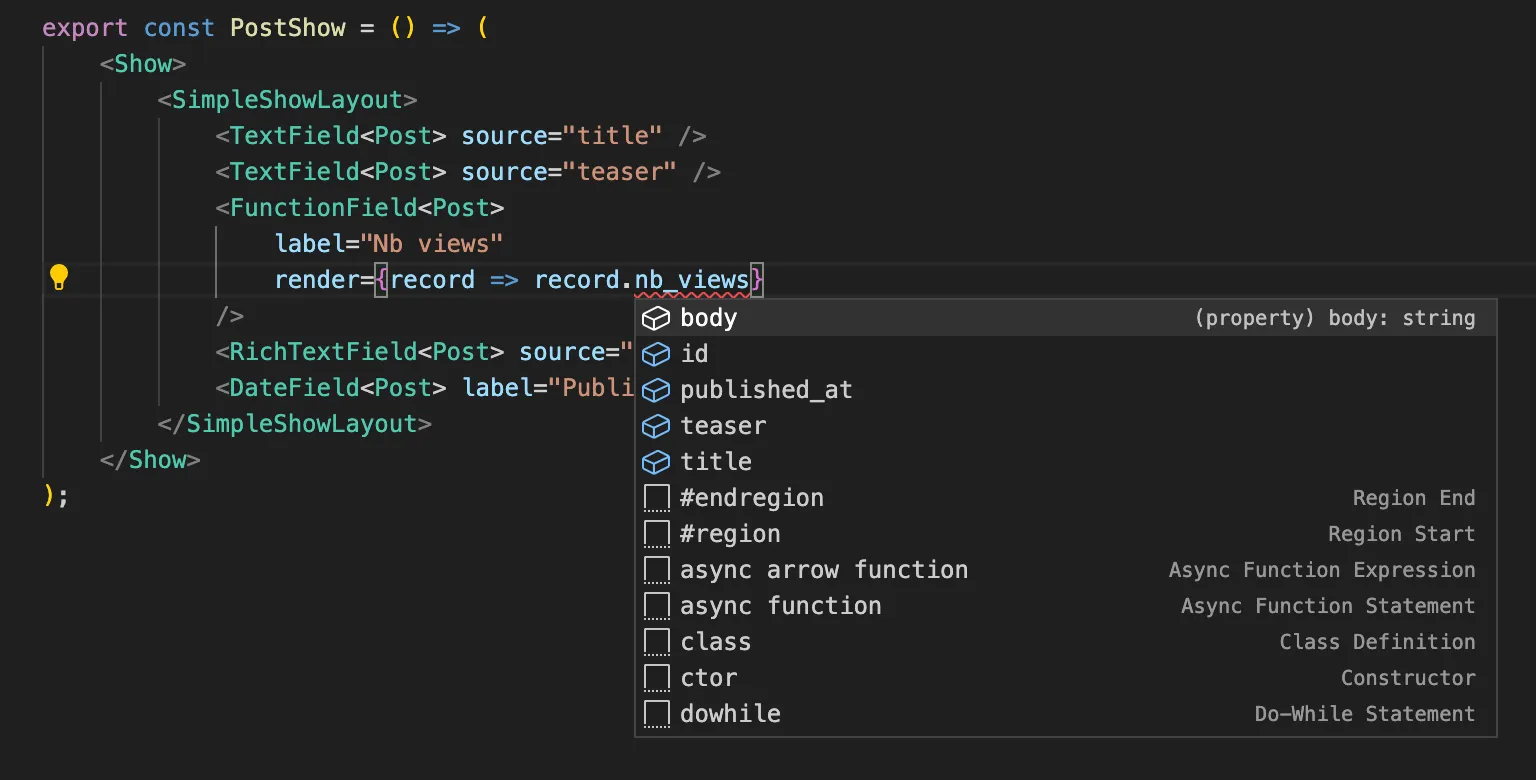Click the property icon beside title suggestion
Viewport: 1536px width, 780px height.
[657, 461]
